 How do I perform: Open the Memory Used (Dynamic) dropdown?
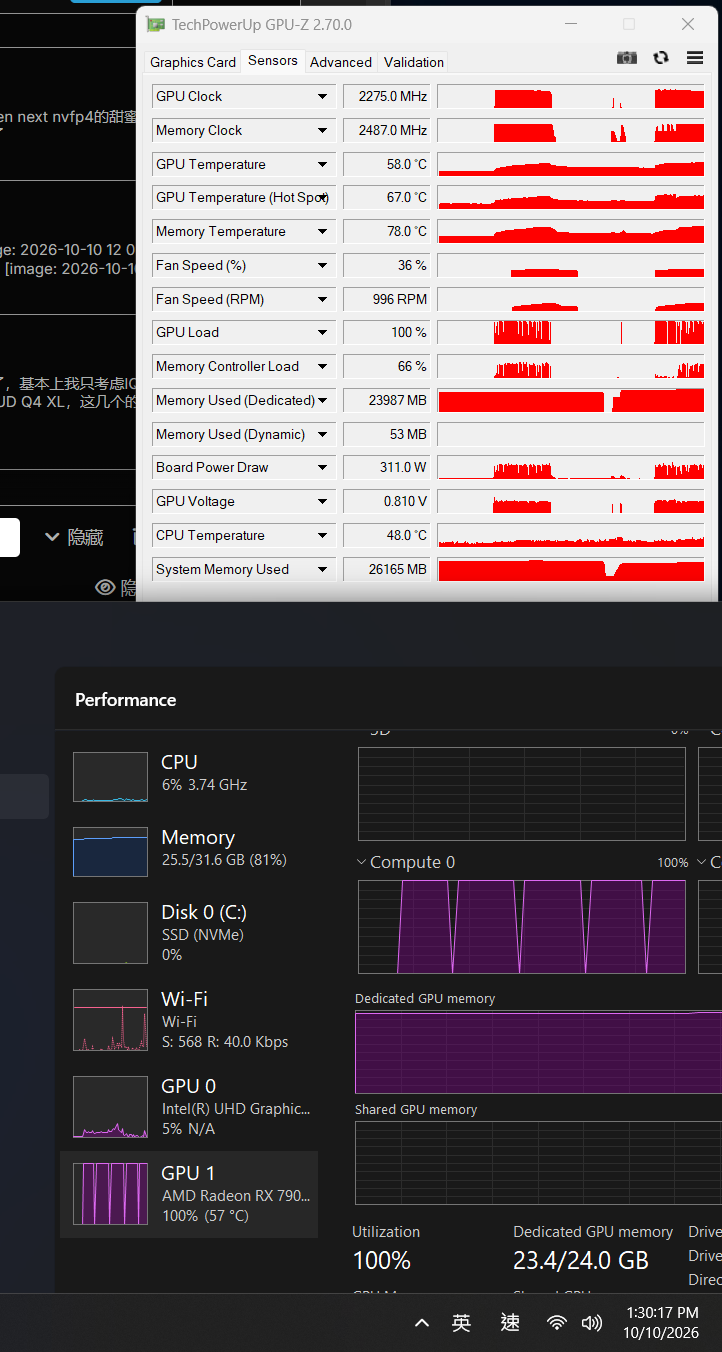(323, 434)
